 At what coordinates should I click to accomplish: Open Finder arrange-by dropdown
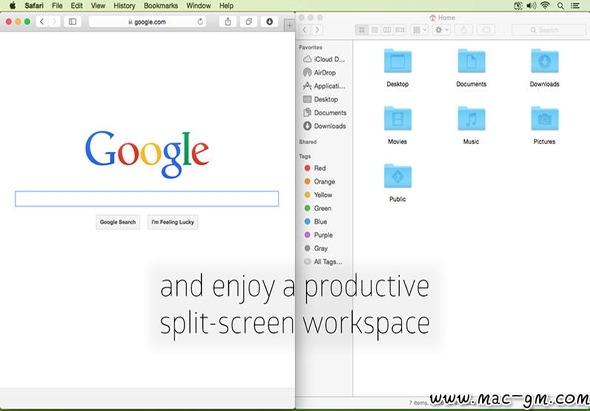[x=419, y=30]
